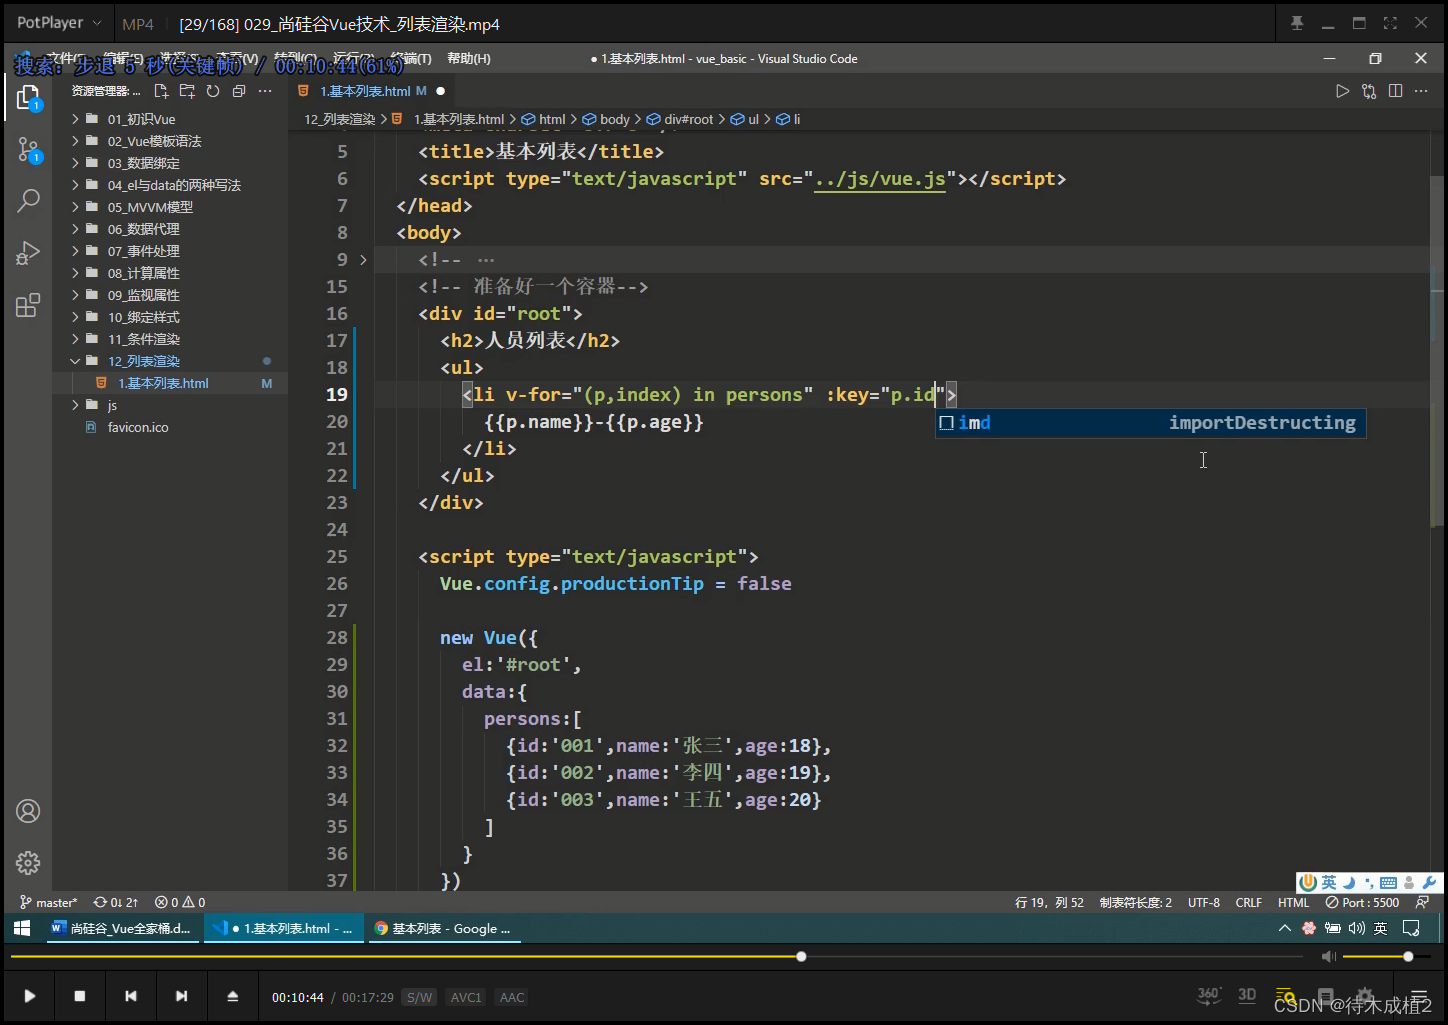Click the PotPlayer volume slider handle

pyautogui.click(x=1408, y=957)
